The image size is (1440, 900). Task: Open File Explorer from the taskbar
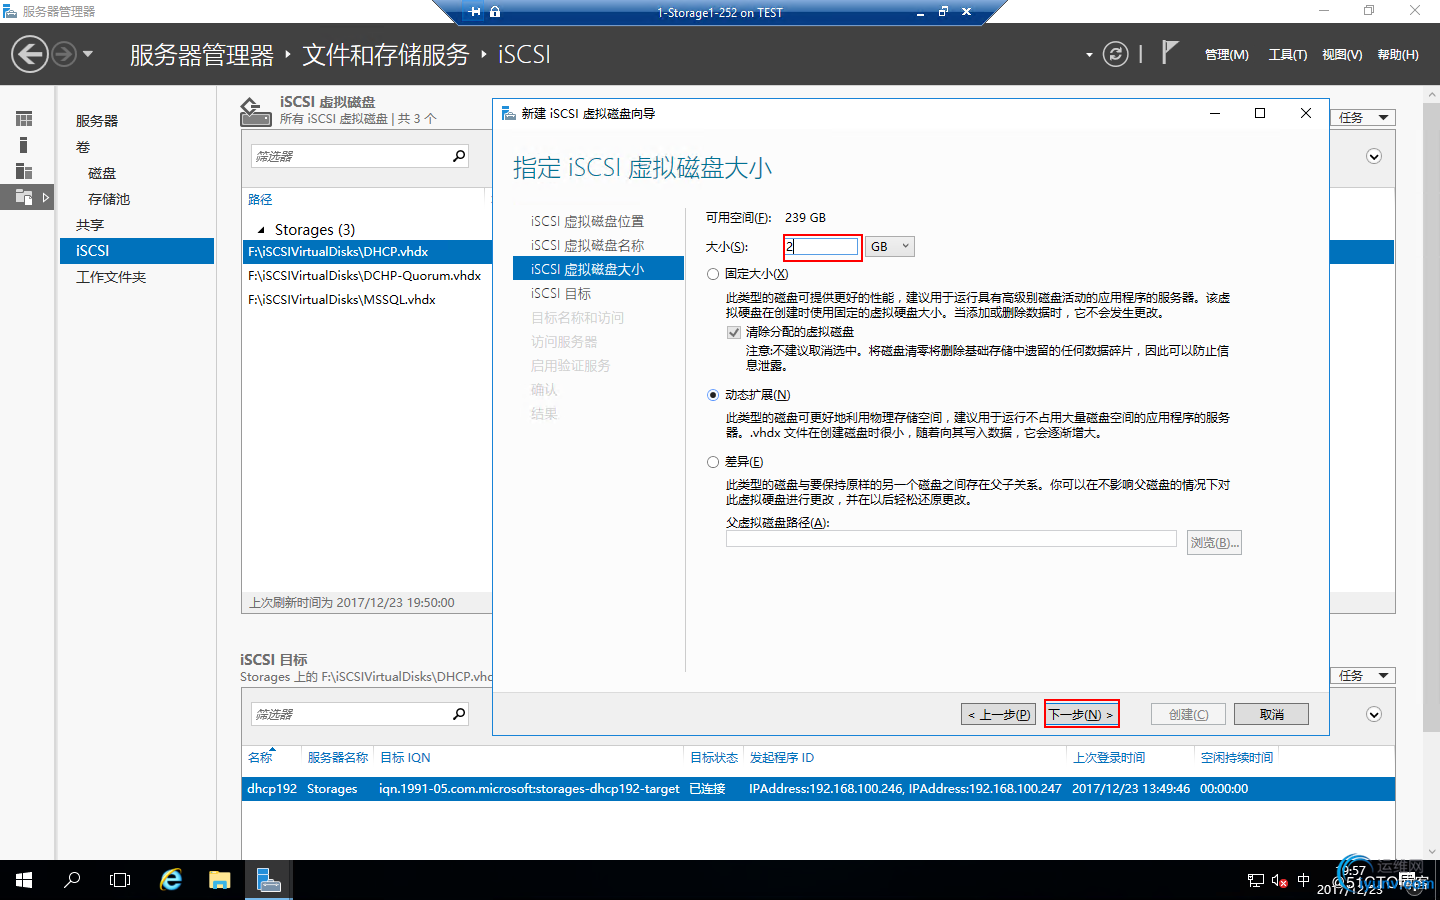coord(219,880)
